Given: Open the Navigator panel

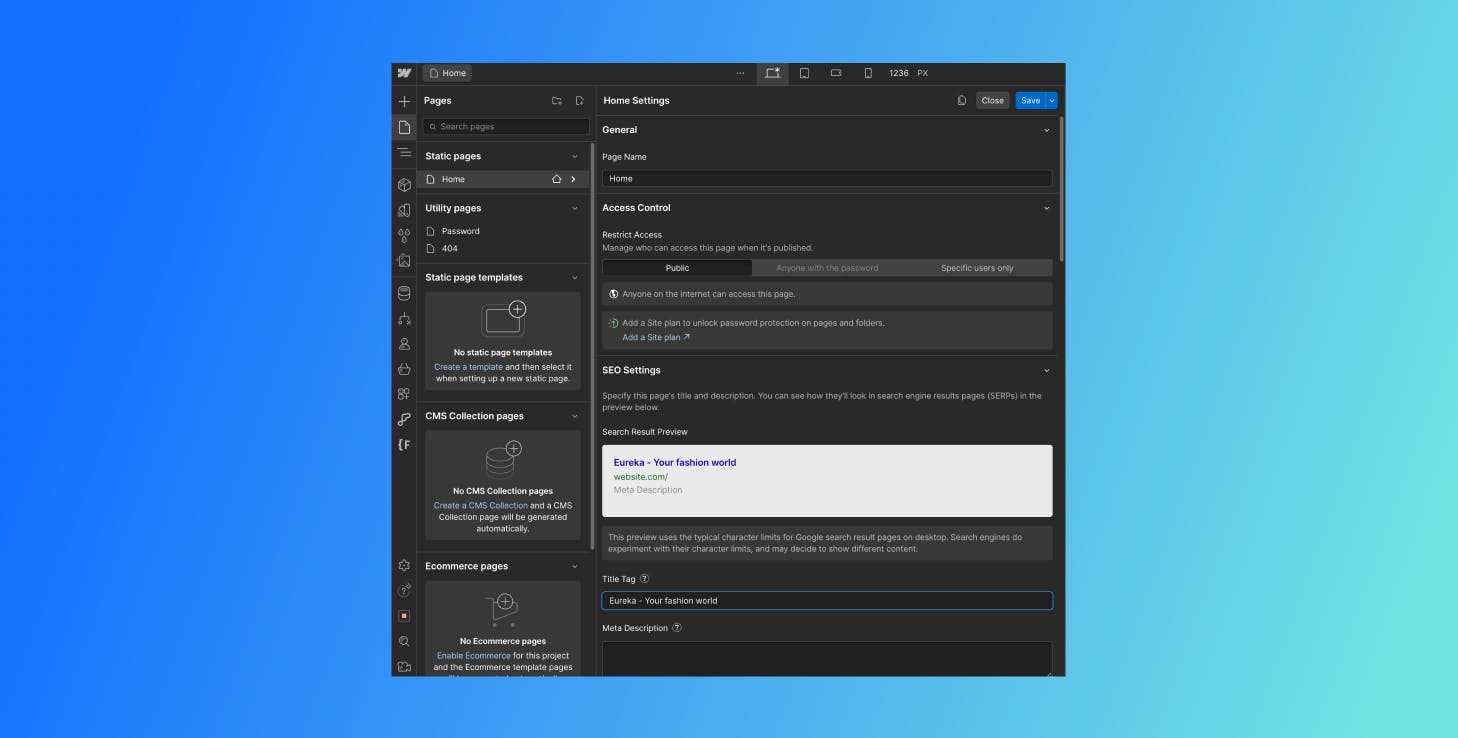Looking at the screenshot, I should [x=404, y=153].
